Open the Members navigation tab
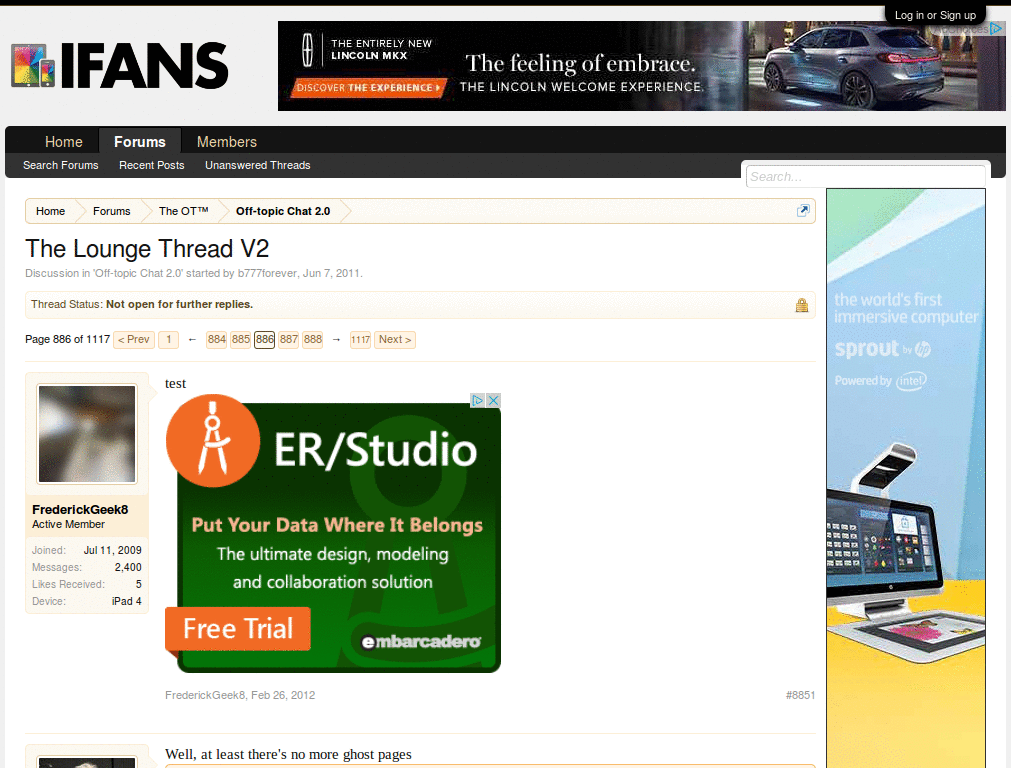The image size is (1024, 768). 227,142
